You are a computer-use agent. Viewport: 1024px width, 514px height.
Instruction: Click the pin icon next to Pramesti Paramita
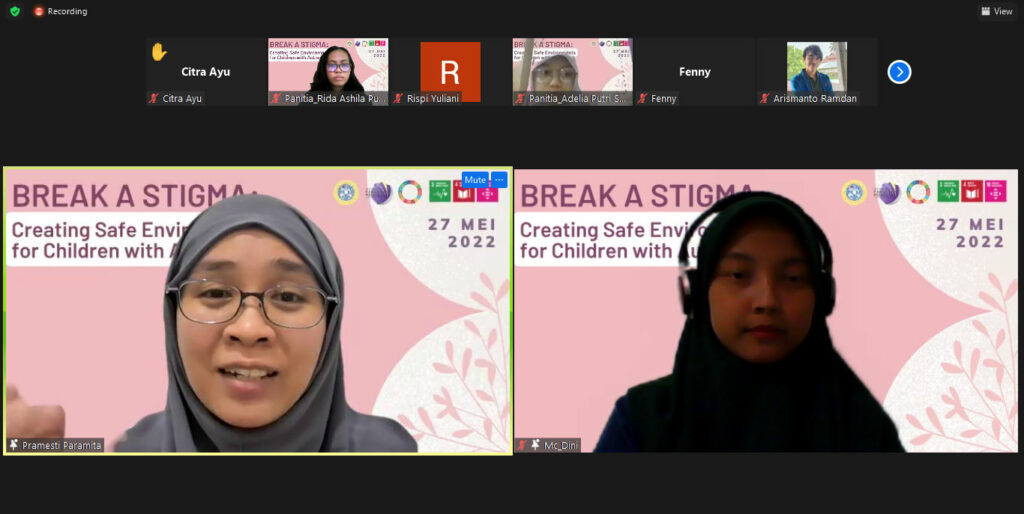[14, 444]
